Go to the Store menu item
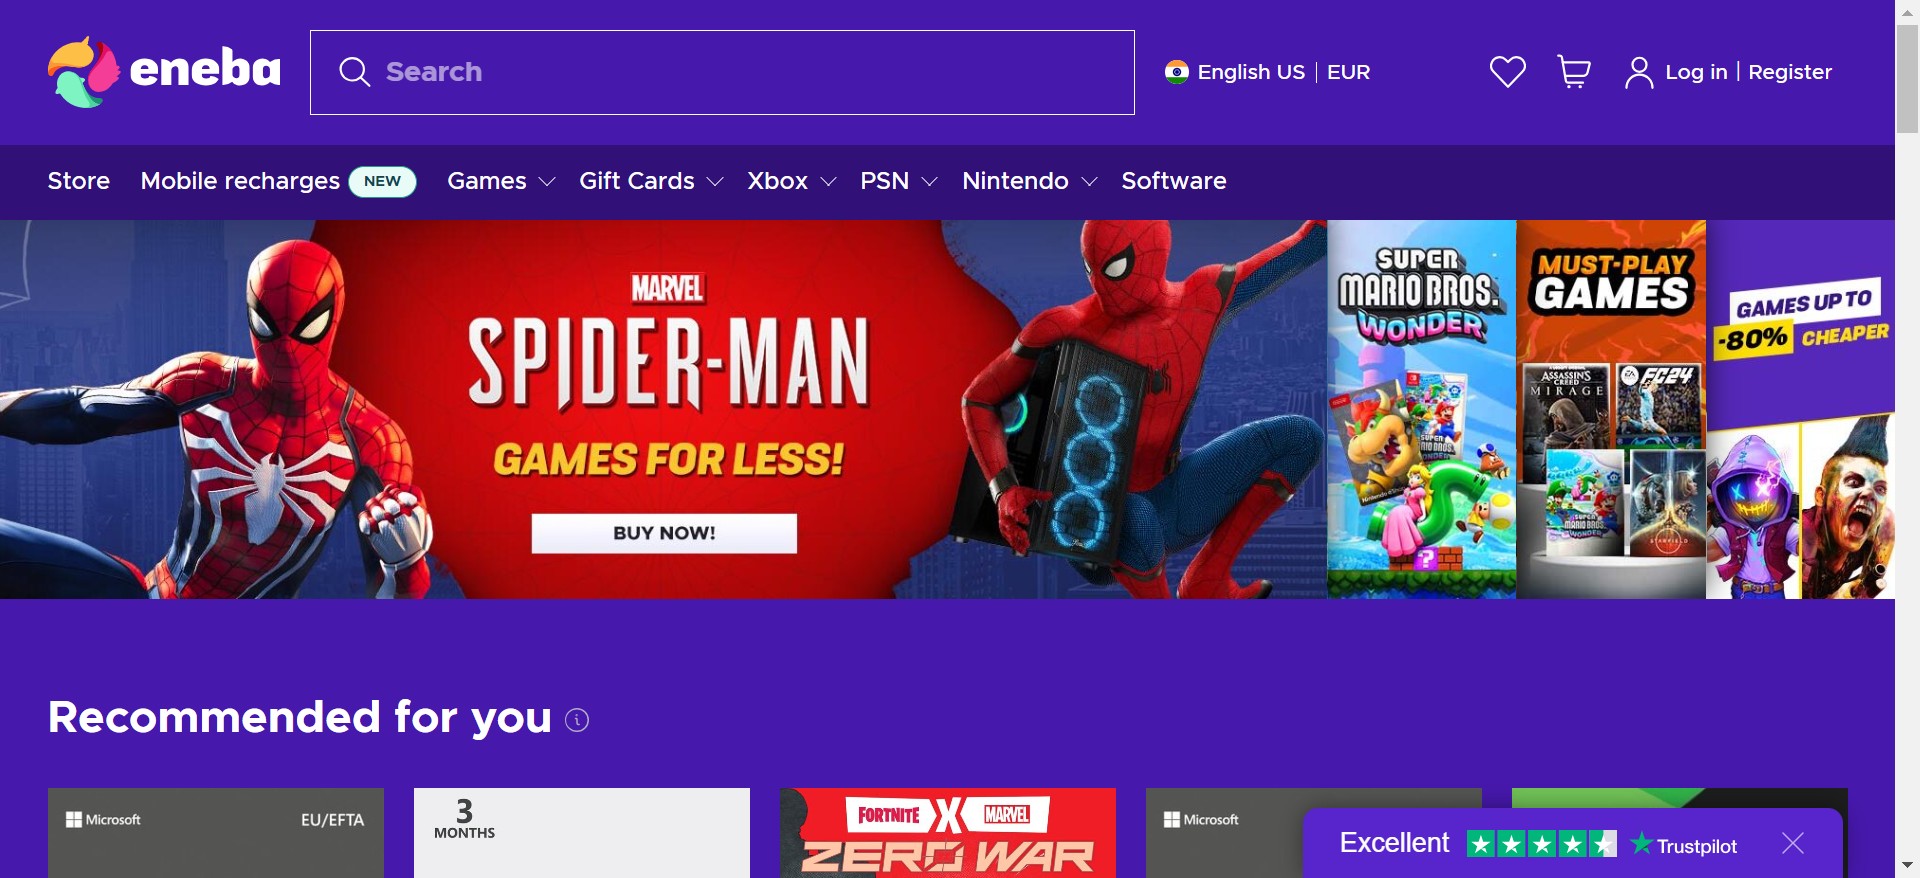 coord(79,181)
